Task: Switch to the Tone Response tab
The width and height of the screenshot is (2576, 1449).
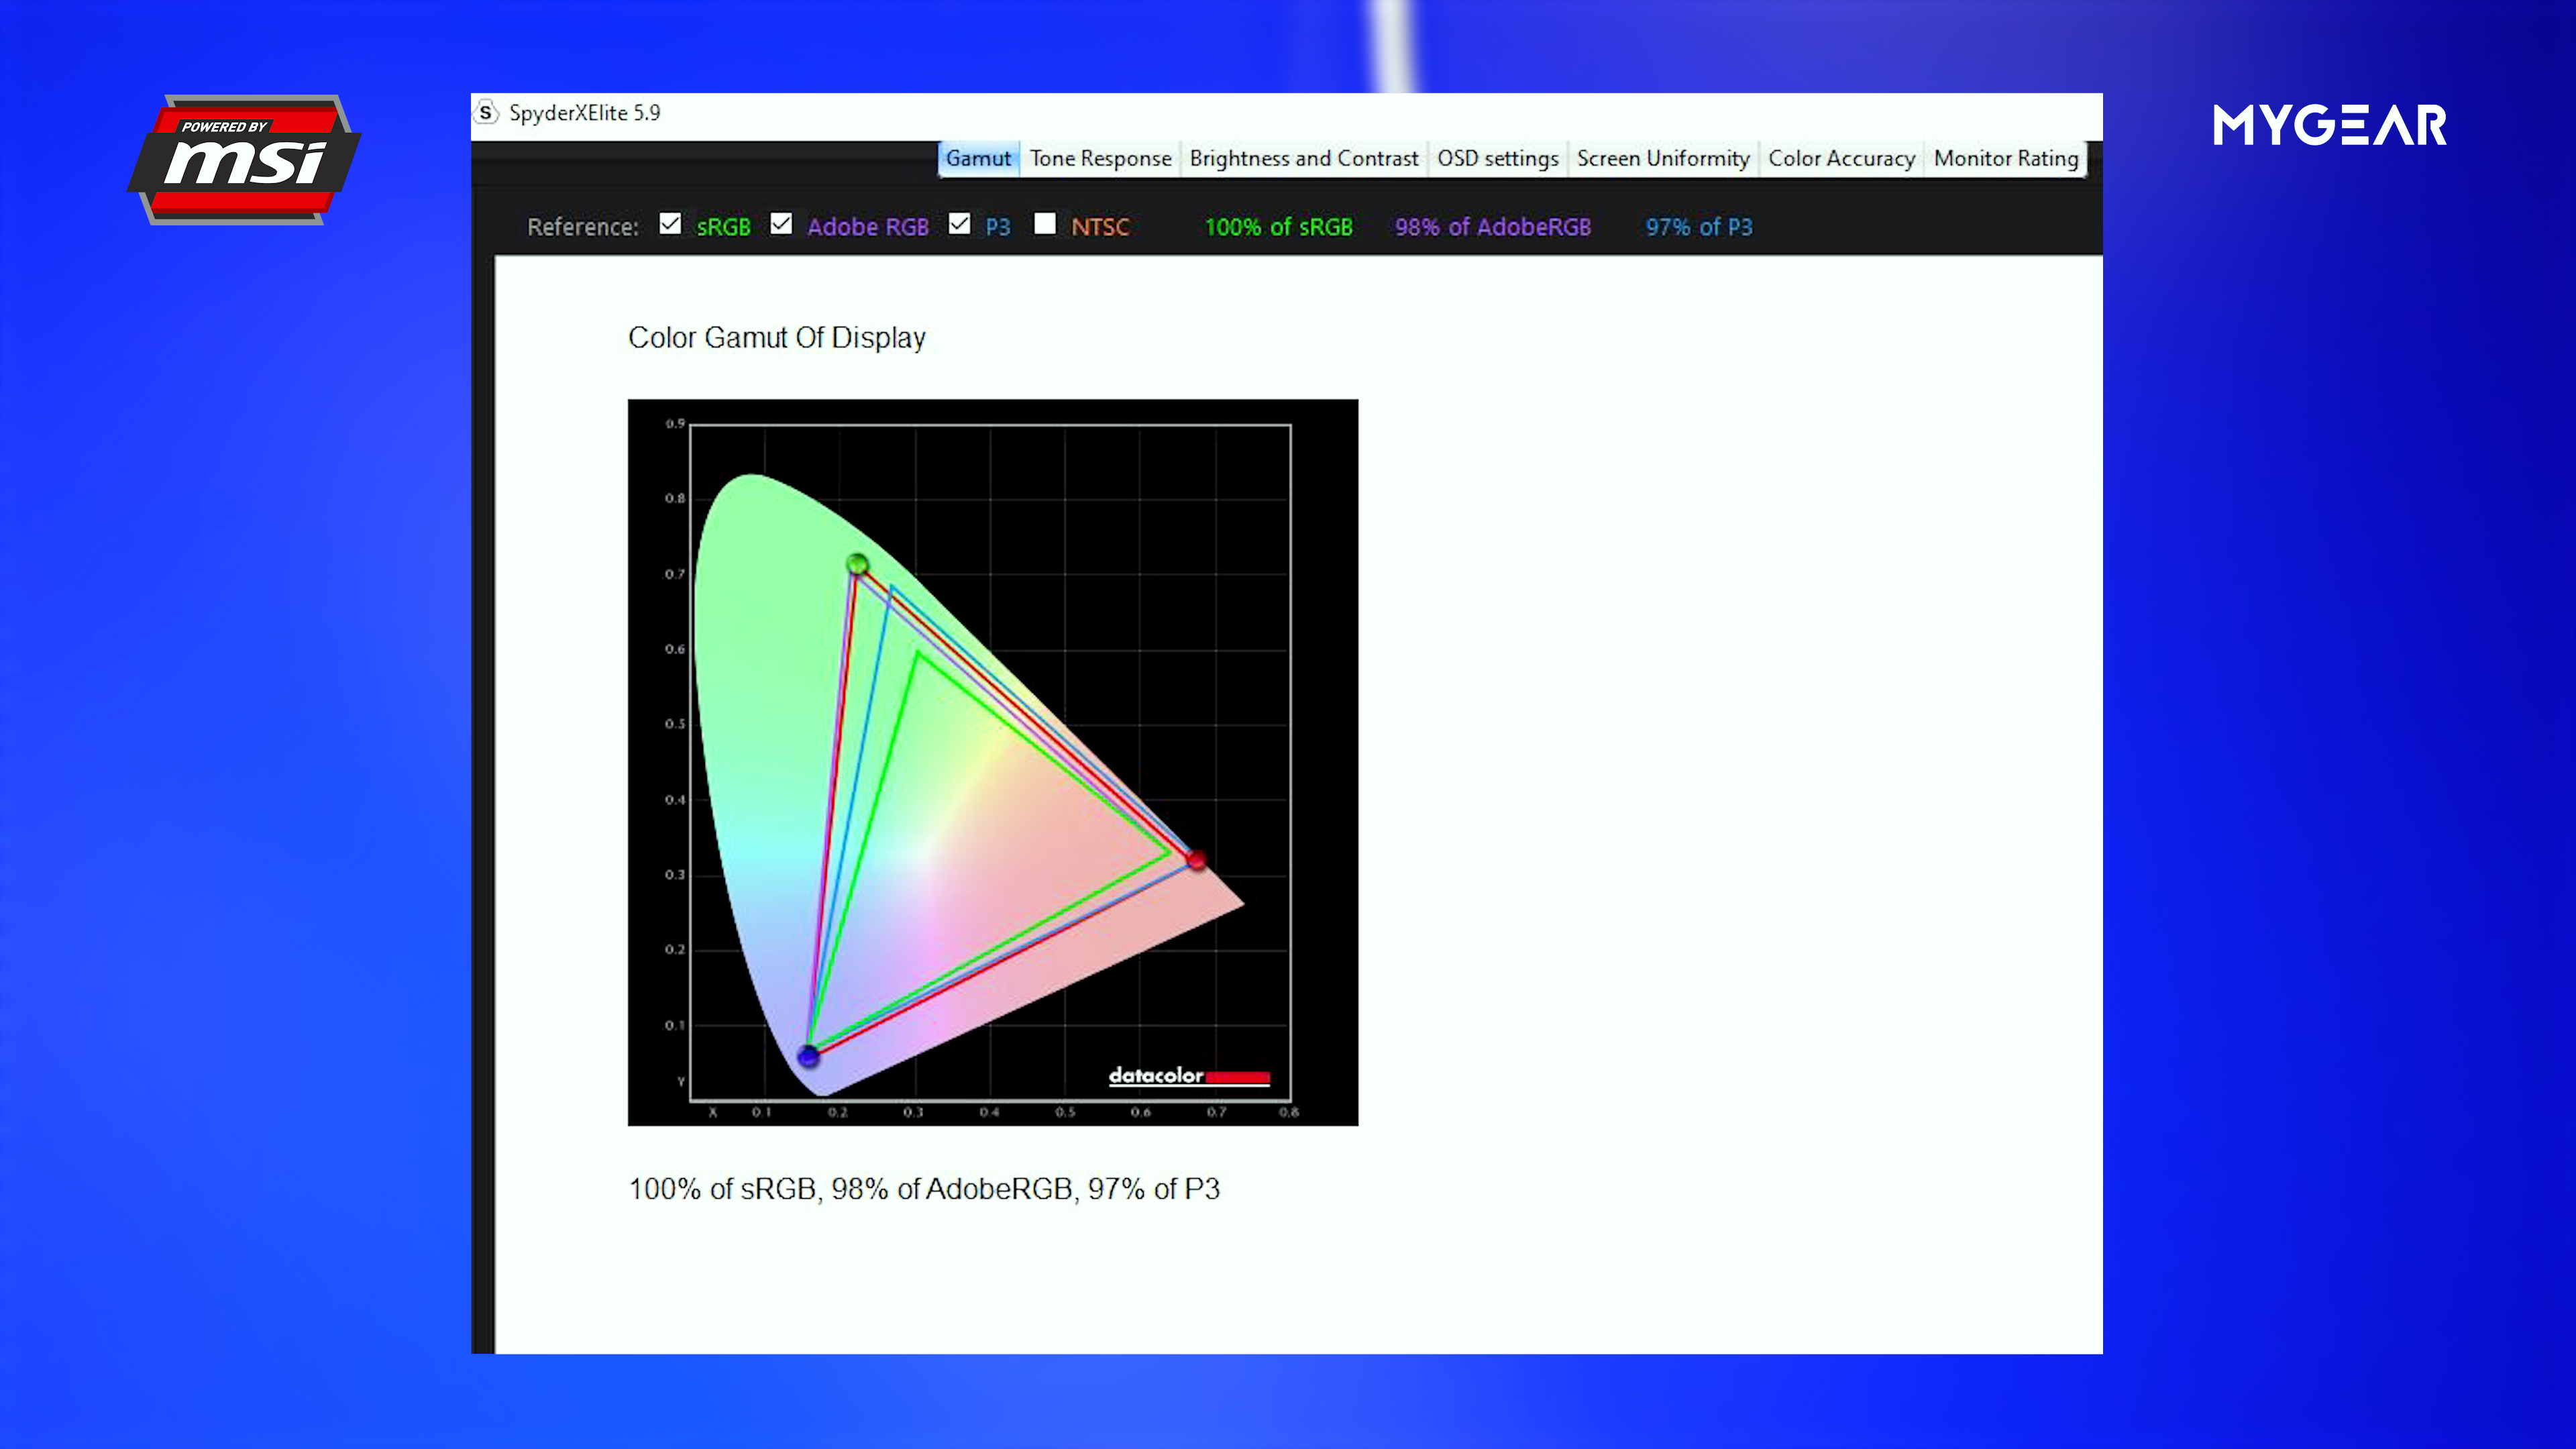Action: (x=1100, y=158)
